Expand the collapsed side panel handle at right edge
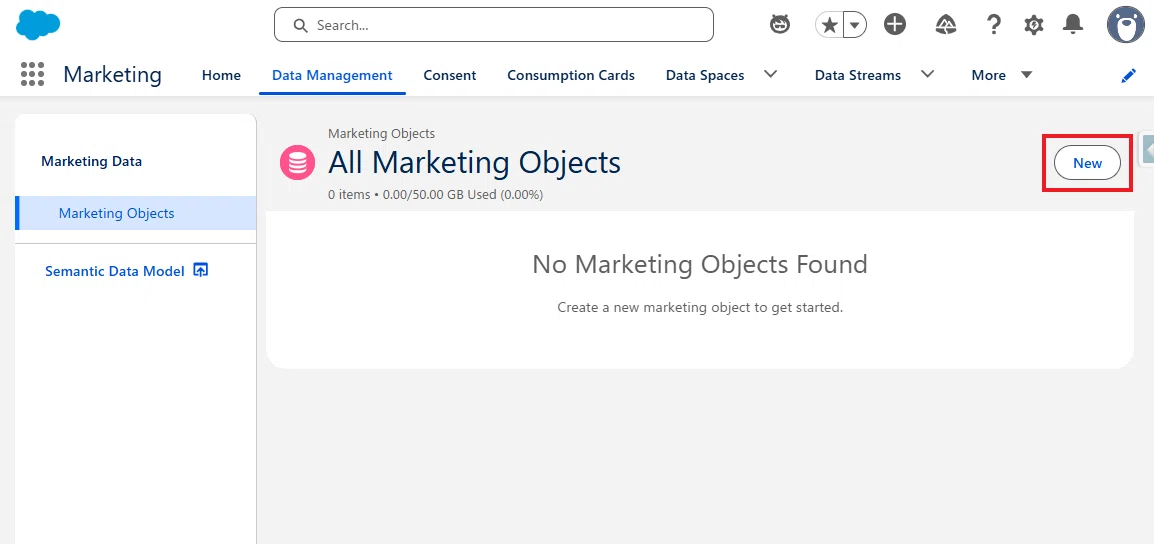This screenshot has width=1154, height=544. (1147, 150)
